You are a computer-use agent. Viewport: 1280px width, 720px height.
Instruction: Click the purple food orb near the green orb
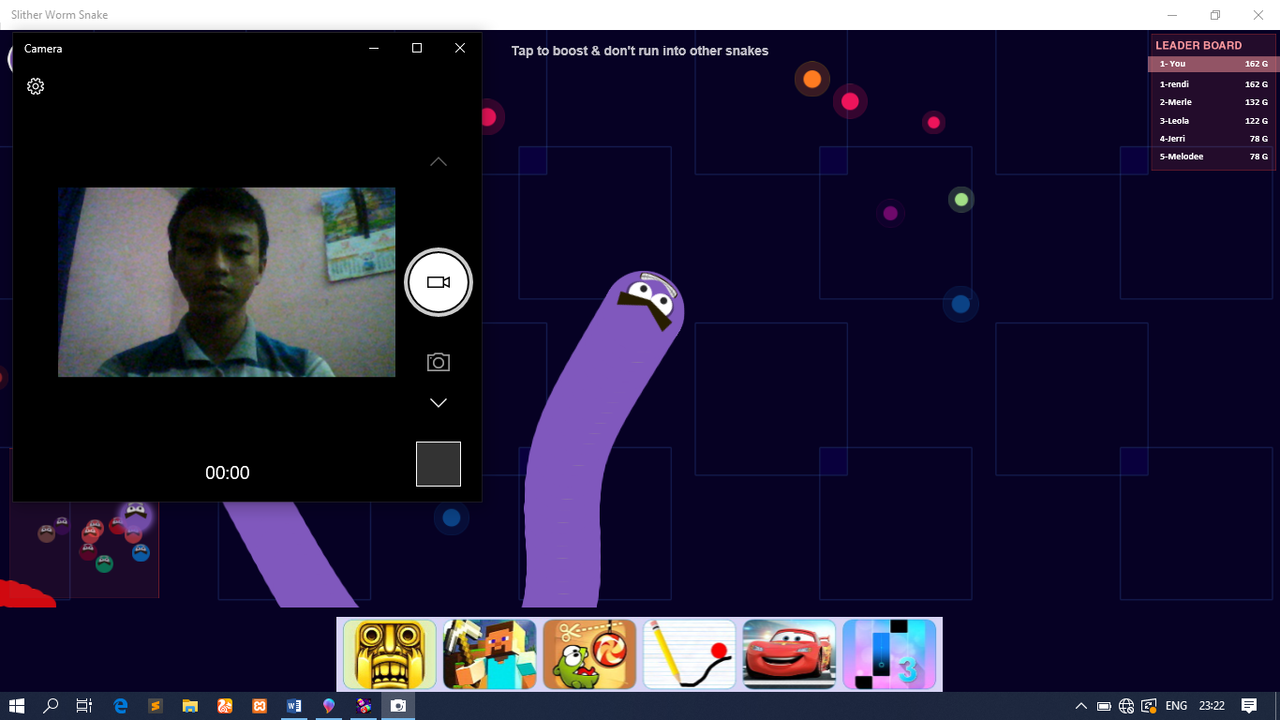click(x=891, y=213)
